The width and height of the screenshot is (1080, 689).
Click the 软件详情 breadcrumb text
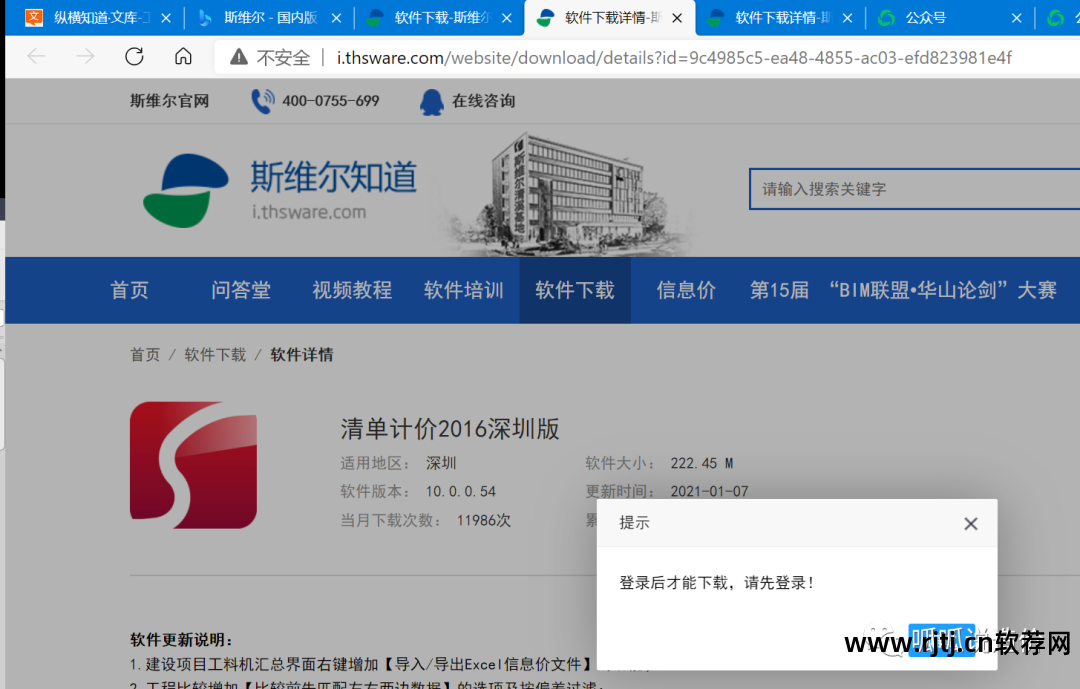pos(302,355)
